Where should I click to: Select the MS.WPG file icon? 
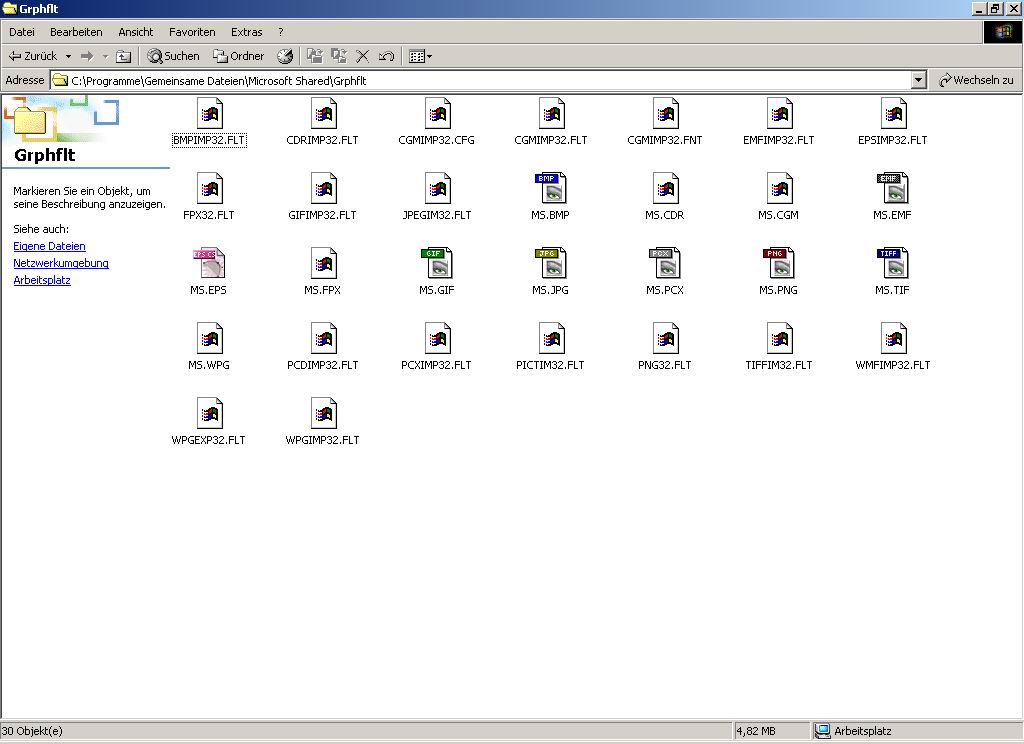(210, 339)
